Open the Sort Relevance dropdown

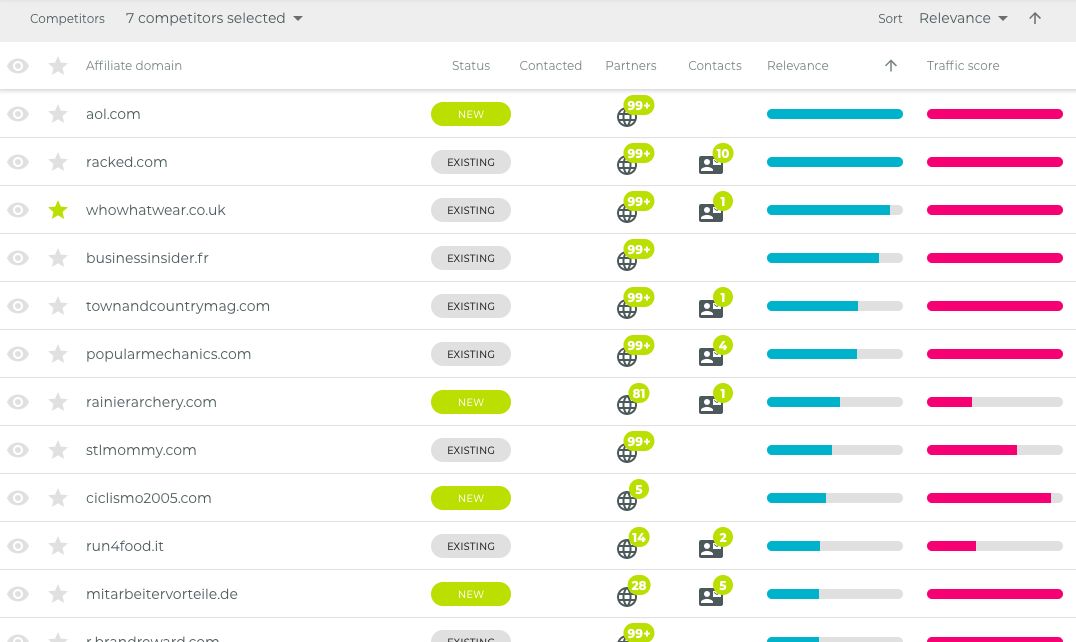(963, 19)
